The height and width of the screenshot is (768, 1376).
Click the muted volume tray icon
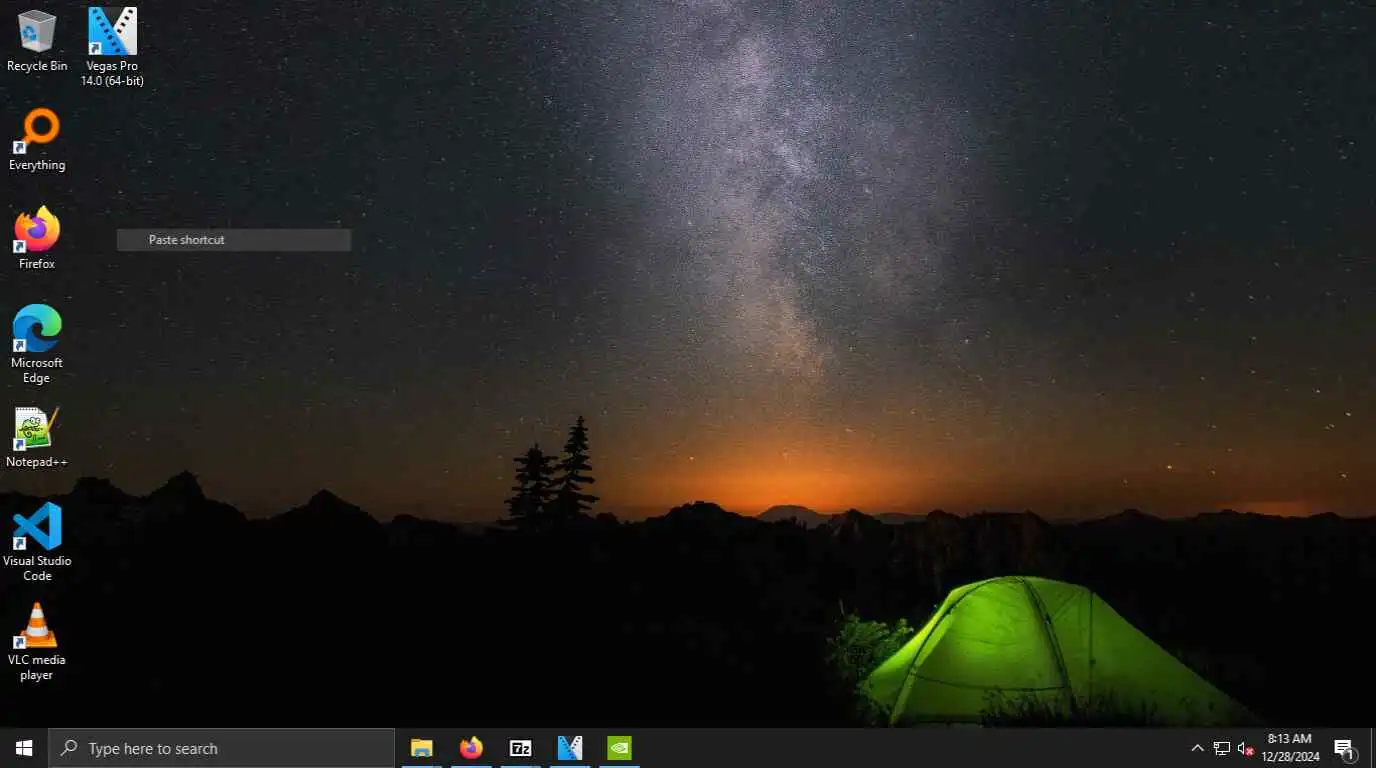pos(1245,748)
